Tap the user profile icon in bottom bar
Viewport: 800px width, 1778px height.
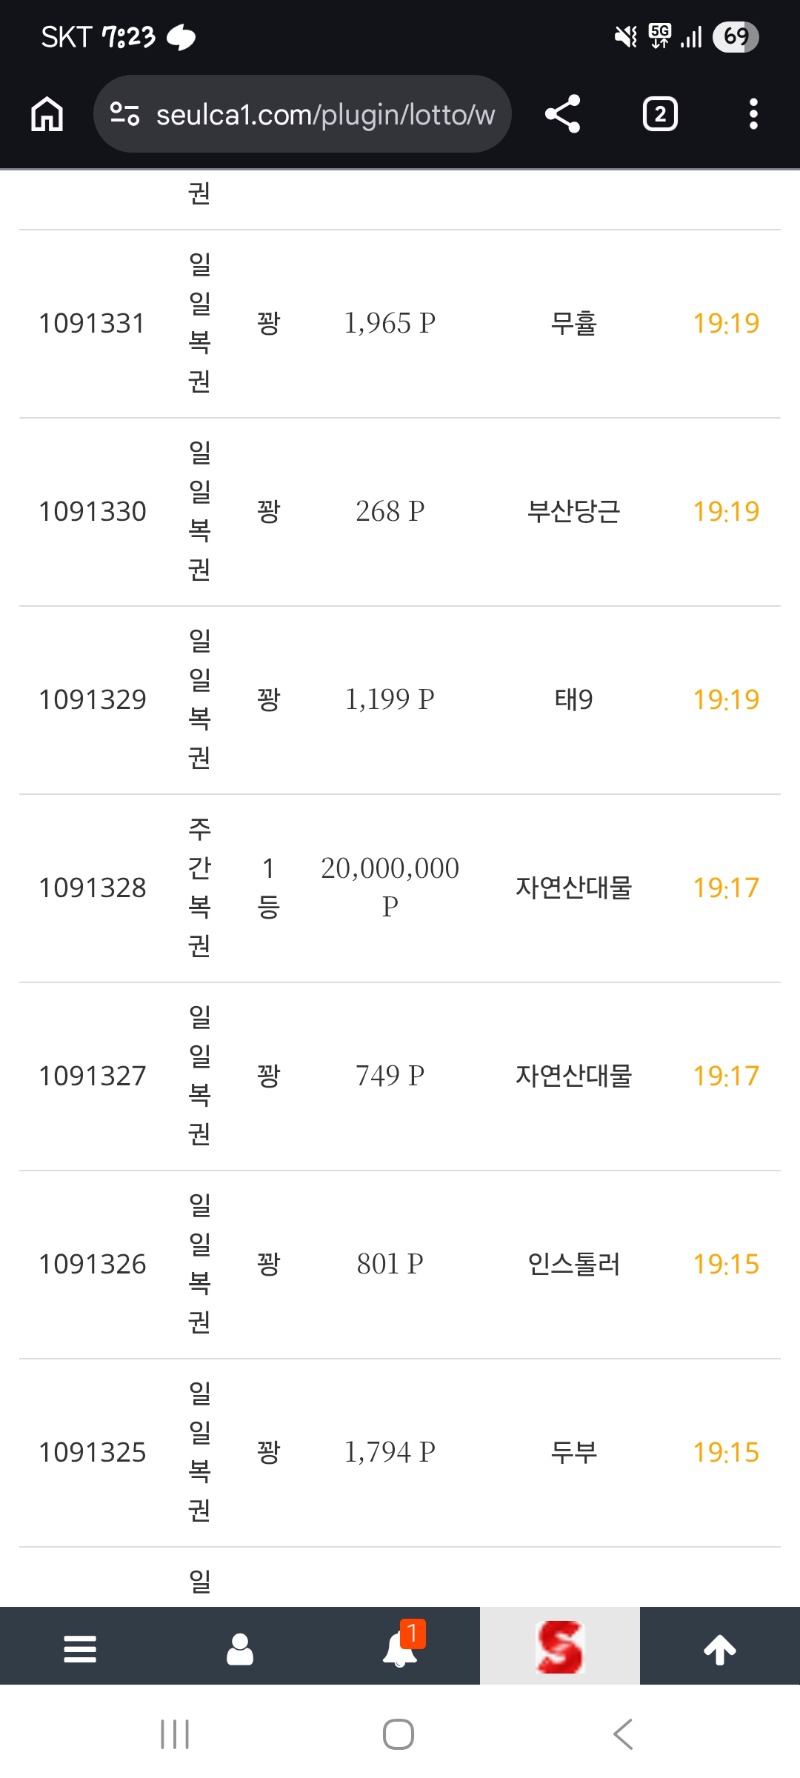click(240, 1648)
